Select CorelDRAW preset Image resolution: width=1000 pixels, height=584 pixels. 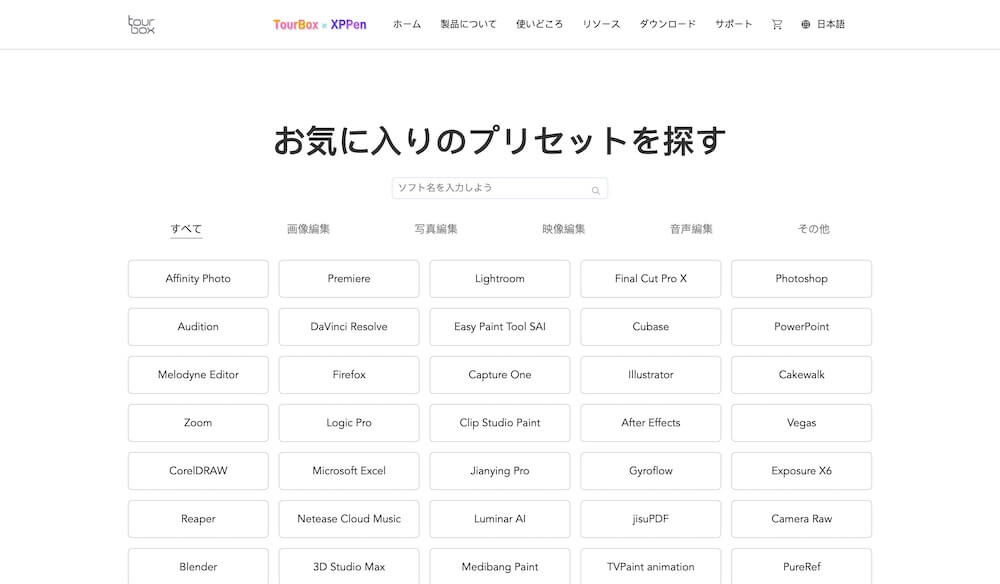click(x=198, y=471)
